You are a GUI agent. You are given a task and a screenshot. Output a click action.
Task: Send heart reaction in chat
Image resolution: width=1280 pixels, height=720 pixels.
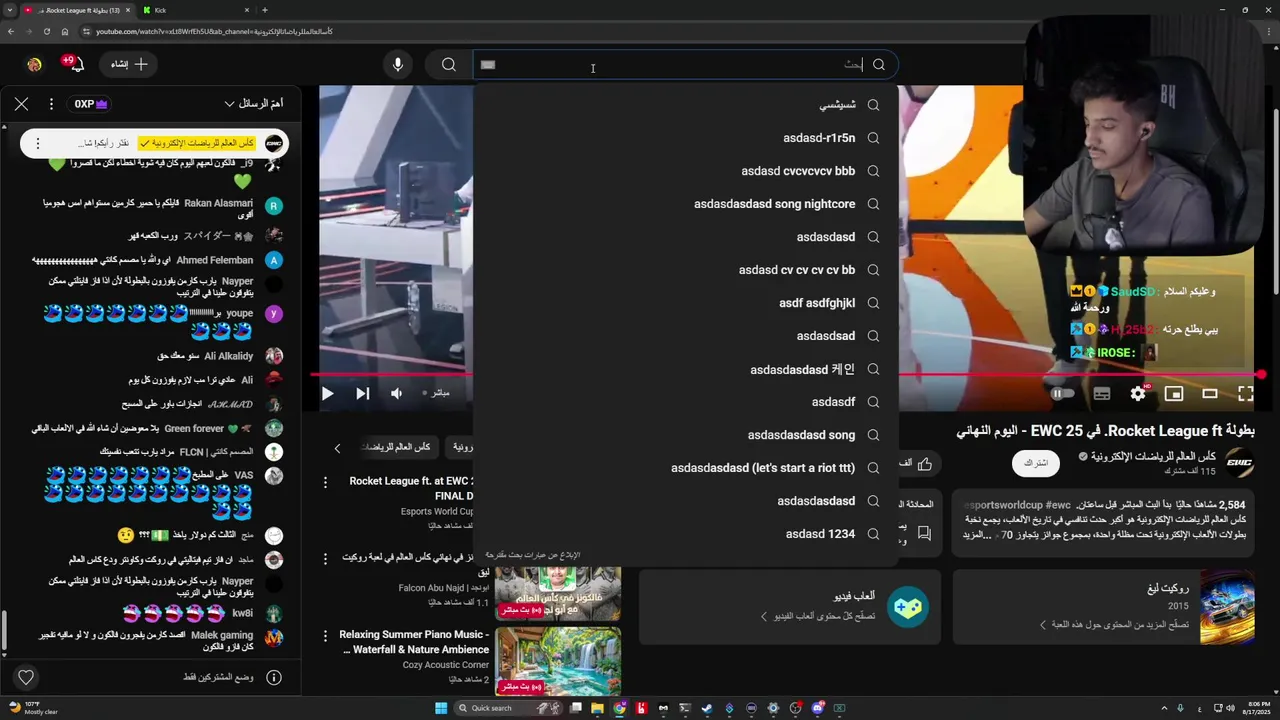point(26,677)
